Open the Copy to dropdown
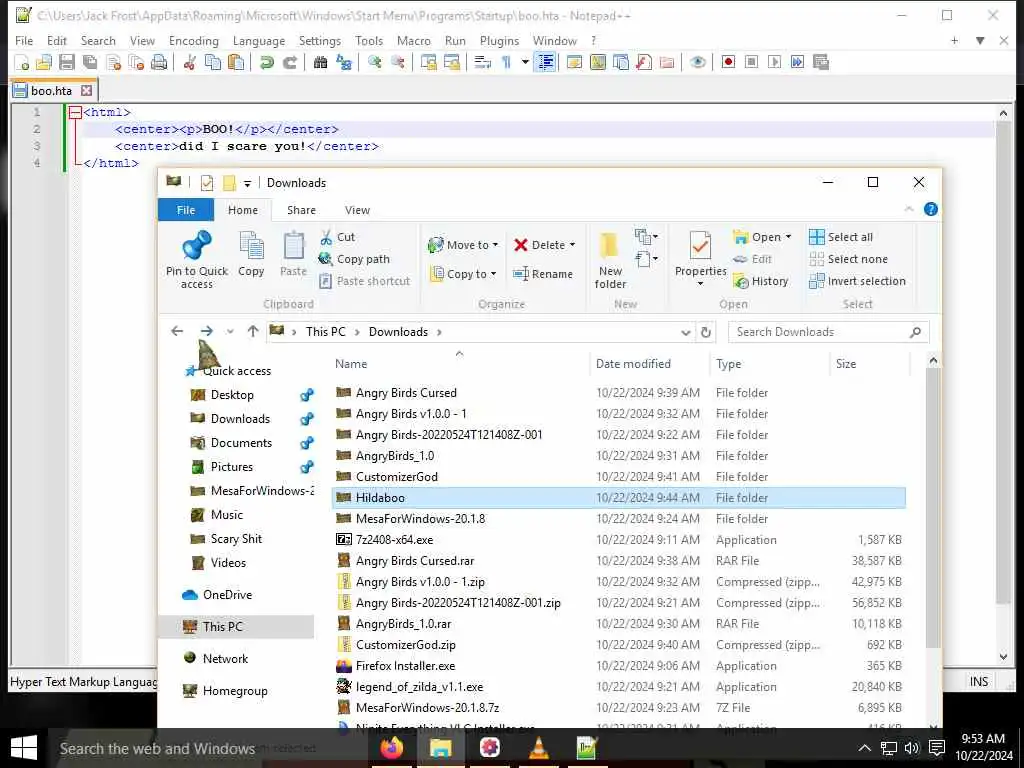Viewport: 1024px width, 768px height. [464, 274]
